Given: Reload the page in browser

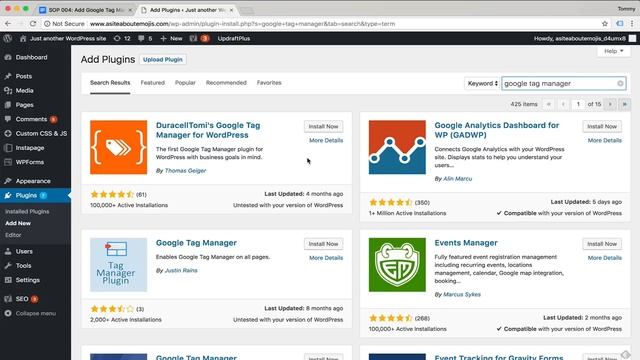Looking at the screenshot, I should 33,24.
